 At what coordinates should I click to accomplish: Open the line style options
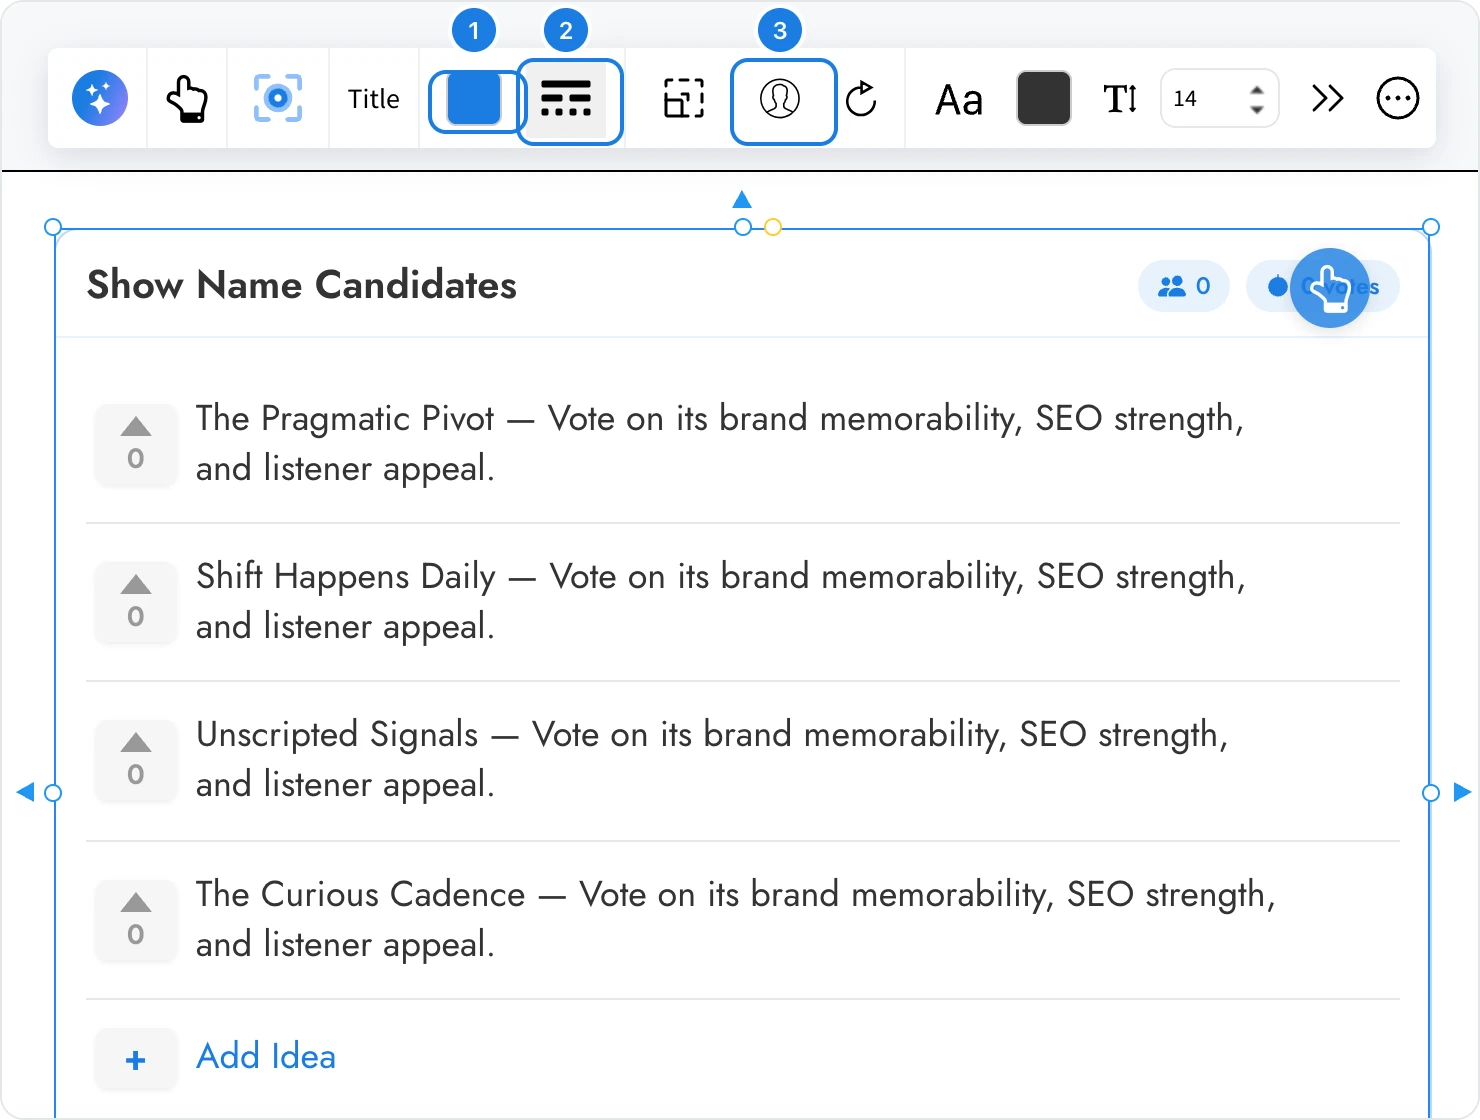(566, 99)
